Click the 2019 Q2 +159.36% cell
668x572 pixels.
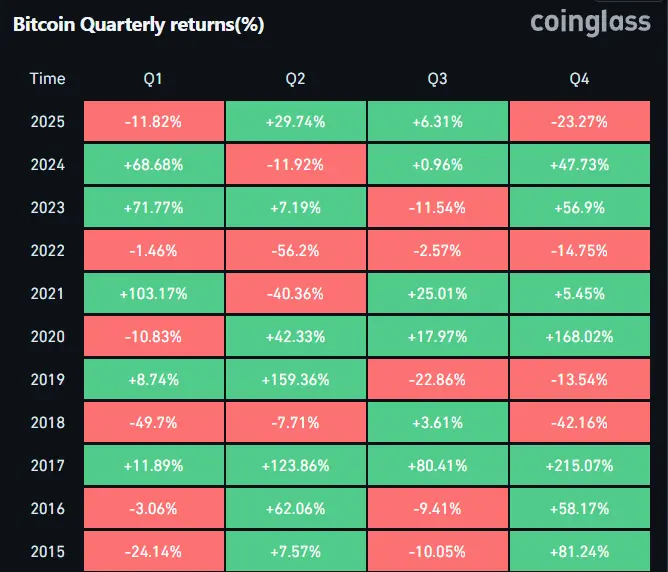click(296, 379)
